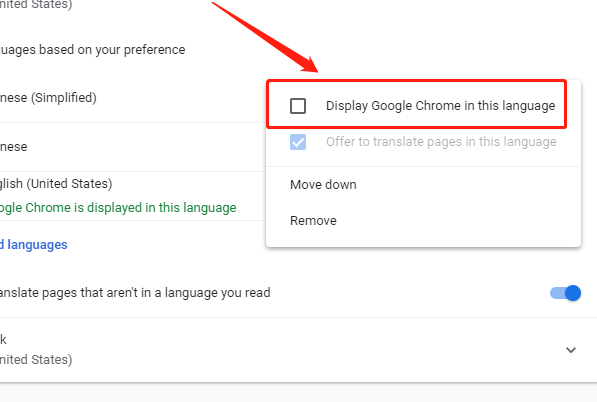The height and width of the screenshot is (402, 597).
Task: Click the green Chrome is displayed in this language text
Action: pos(118,208)
